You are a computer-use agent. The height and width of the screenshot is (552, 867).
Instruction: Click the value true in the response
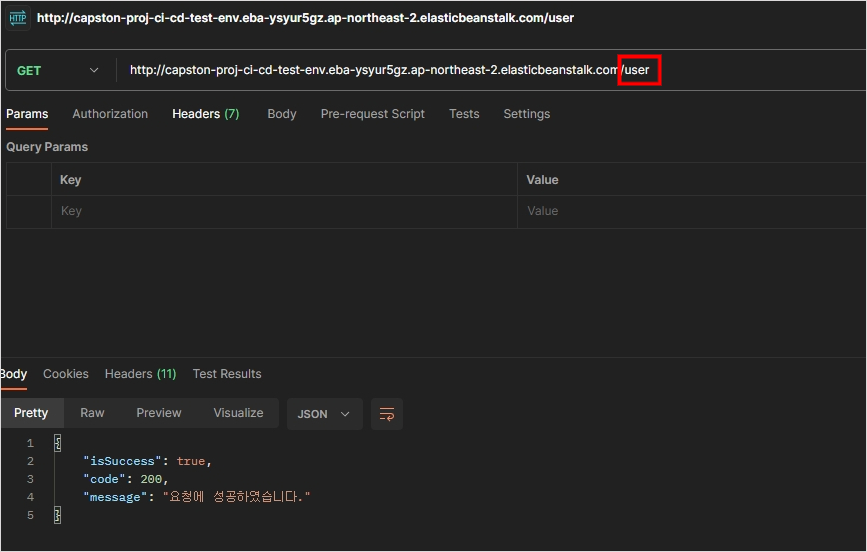pyautogui.click(x=191, y=461)
